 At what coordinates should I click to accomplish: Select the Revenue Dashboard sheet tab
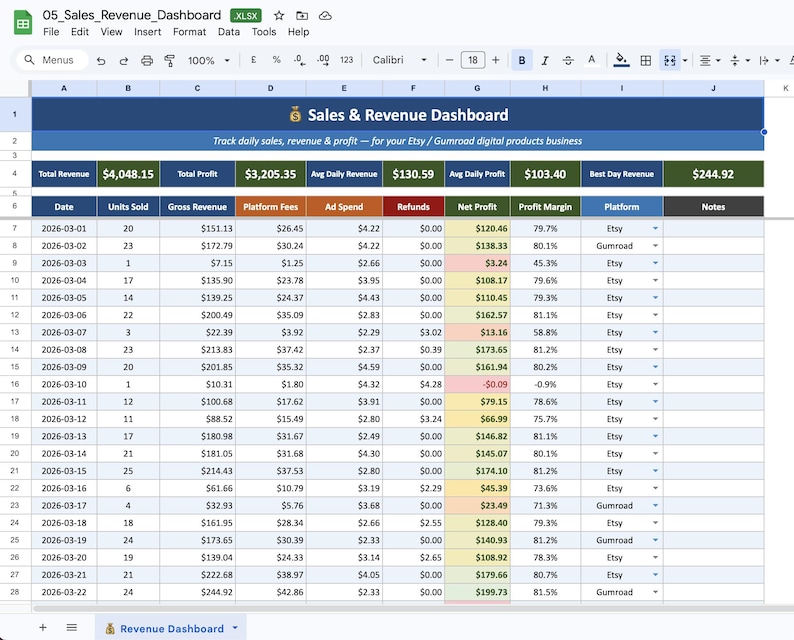click(171, 628)
